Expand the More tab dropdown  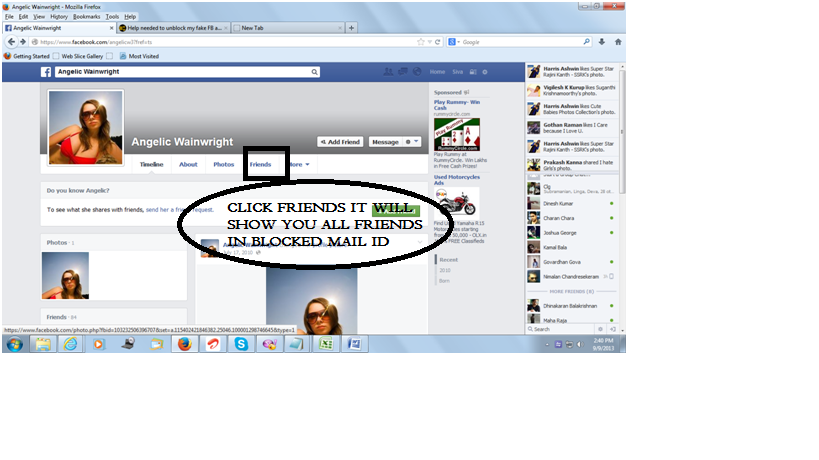[x=300, y=164]
